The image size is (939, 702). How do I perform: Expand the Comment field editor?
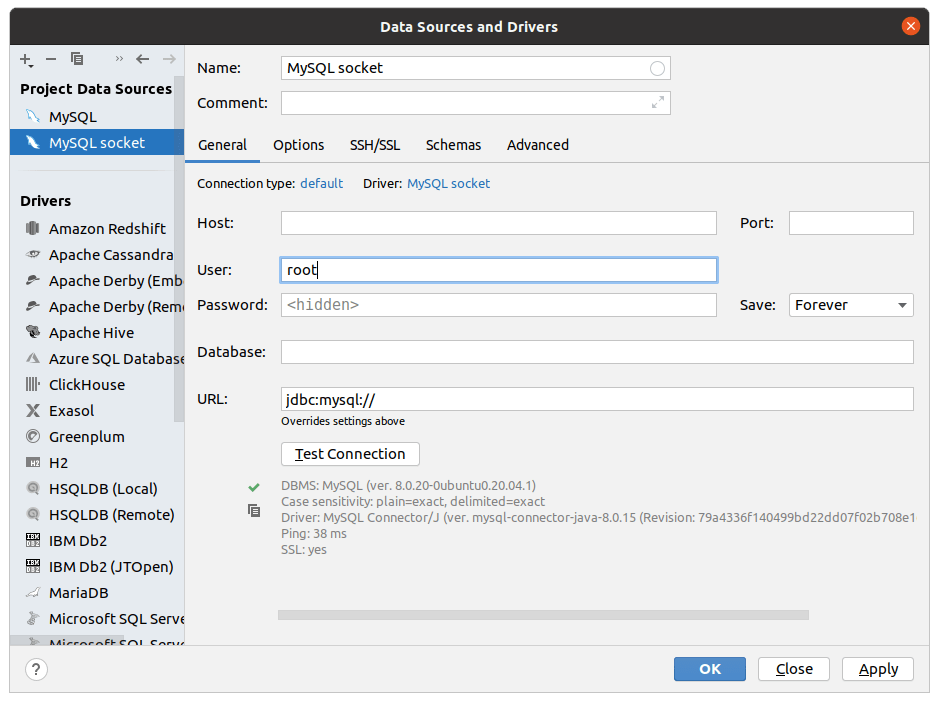[x=657, y=102]
